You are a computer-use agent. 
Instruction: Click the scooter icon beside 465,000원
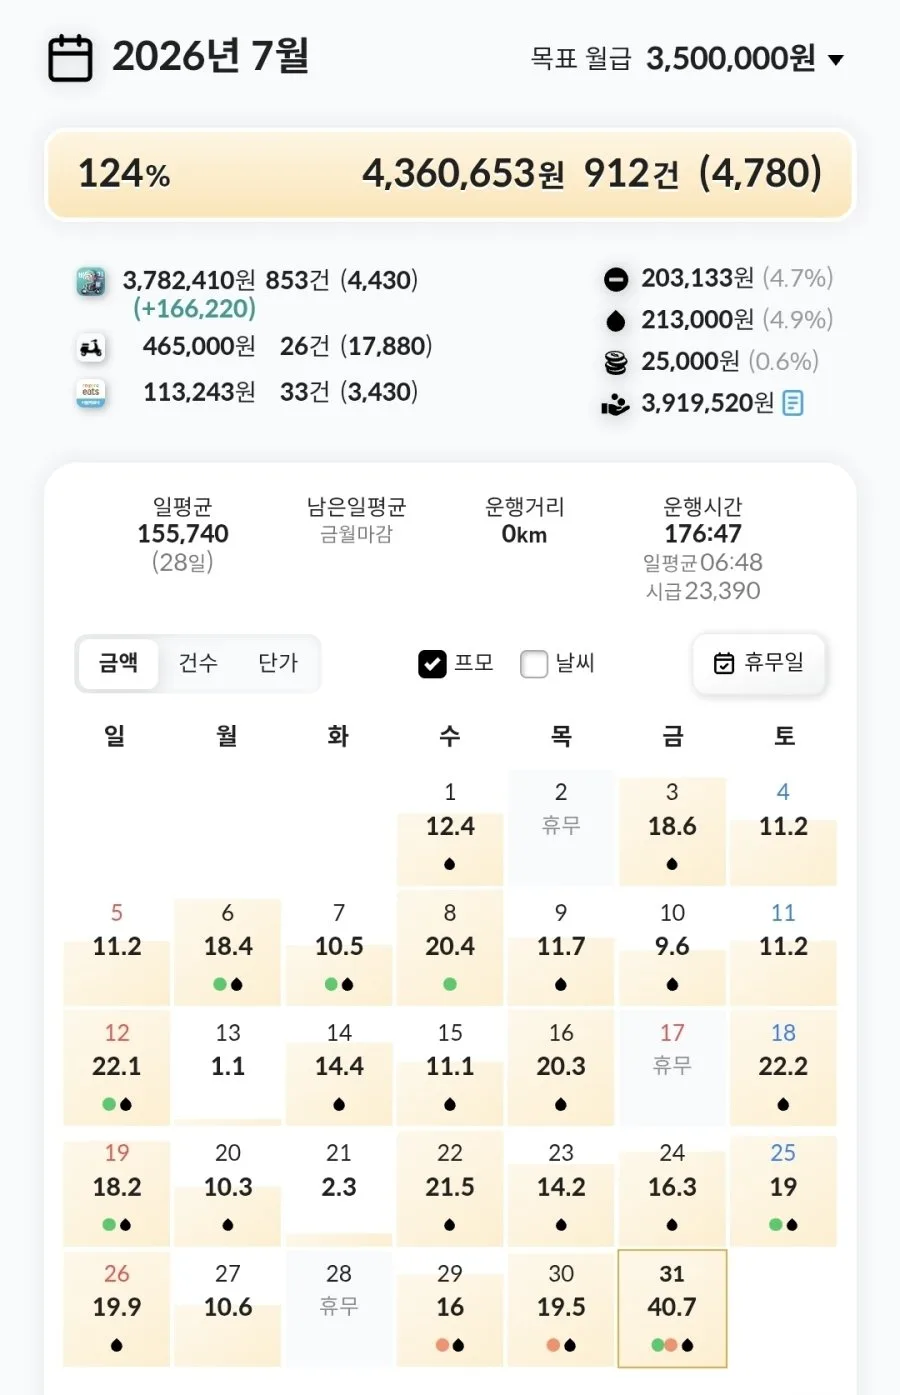(x=91, y=348)
